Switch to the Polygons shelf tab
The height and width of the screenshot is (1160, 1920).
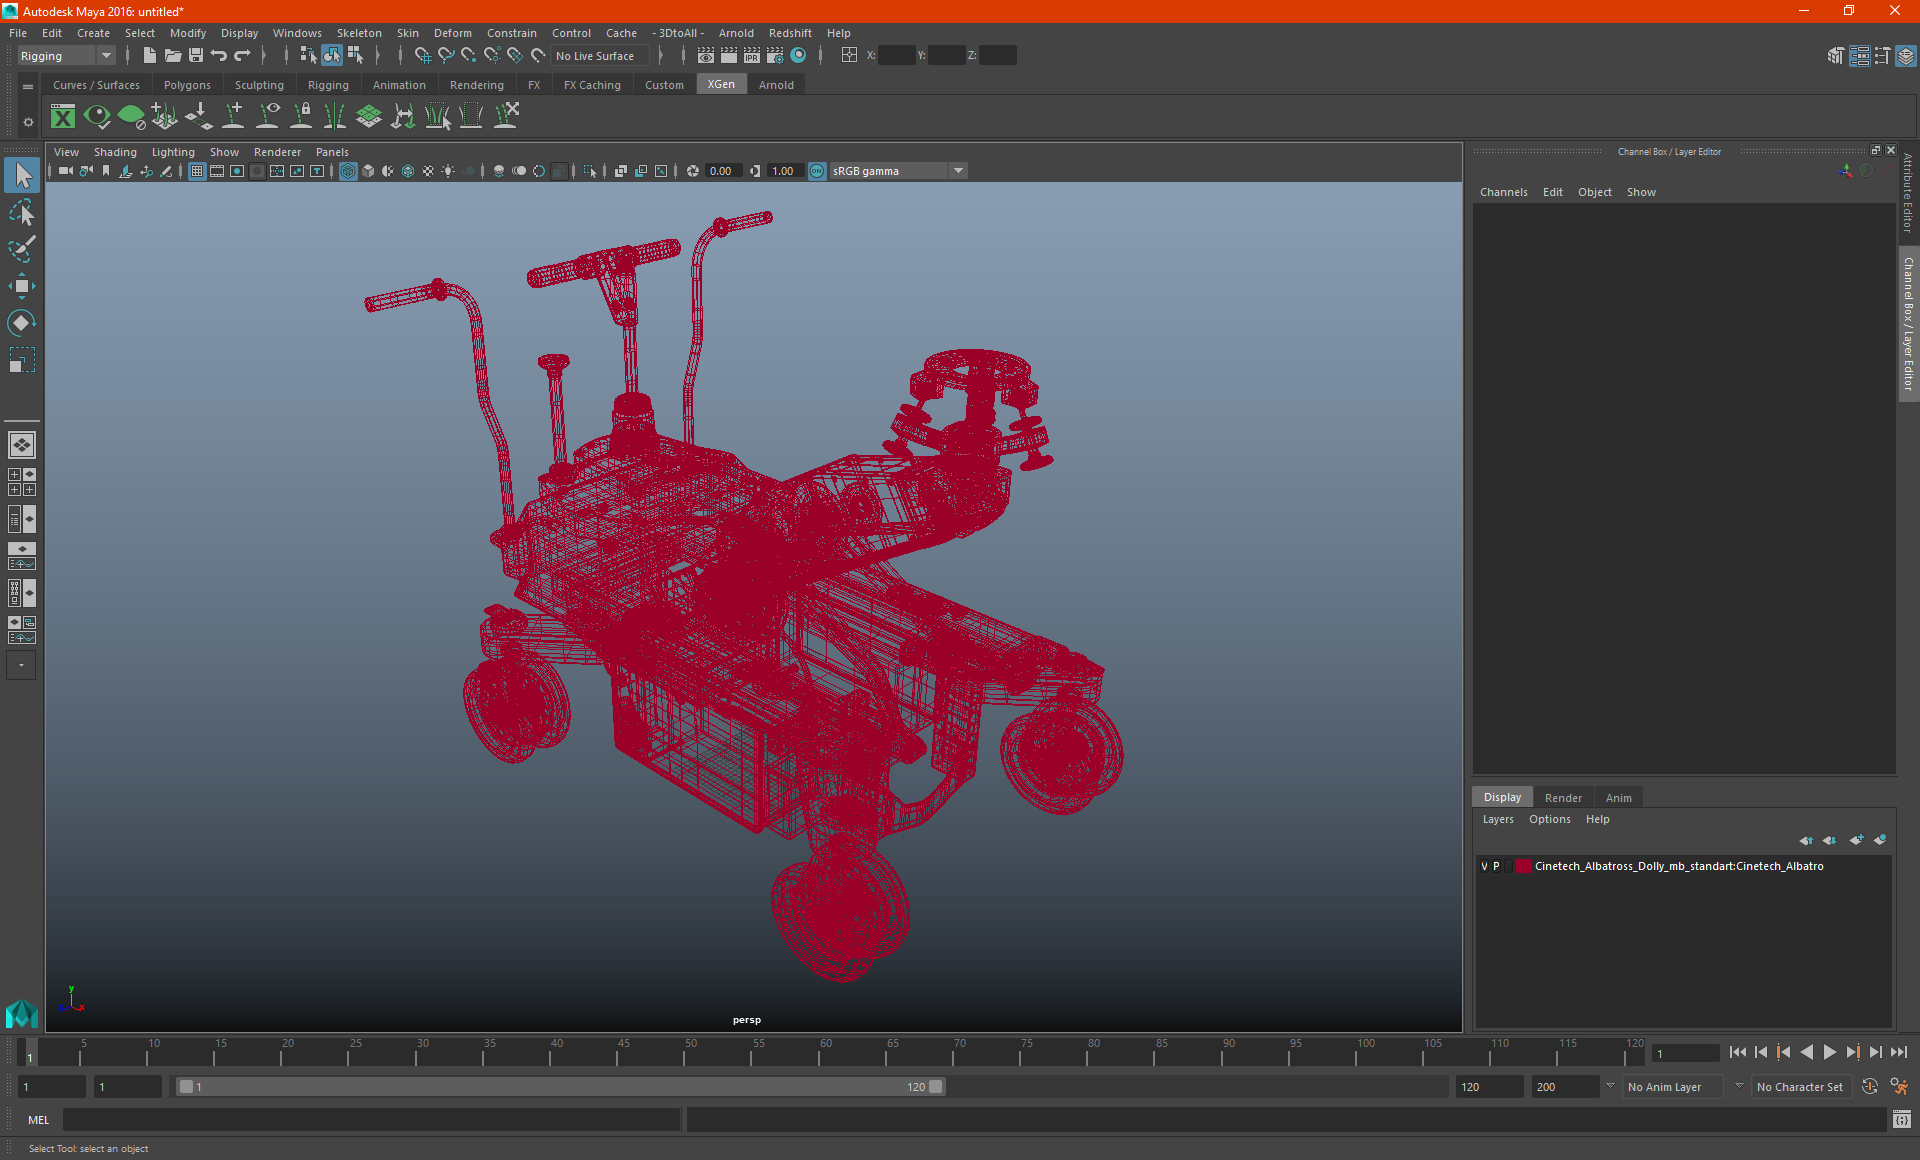point(187,85)
